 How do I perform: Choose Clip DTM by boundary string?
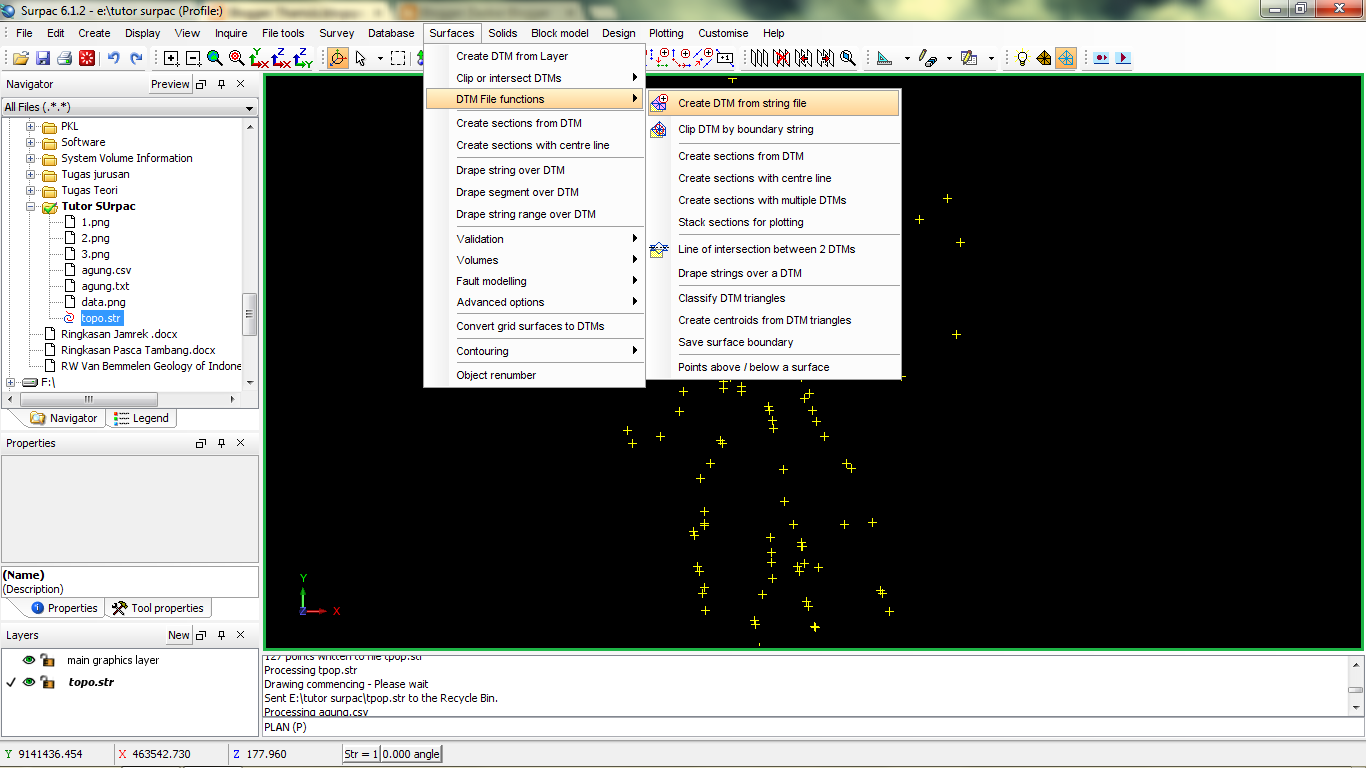pyautogui.click(x=774, y=129)
